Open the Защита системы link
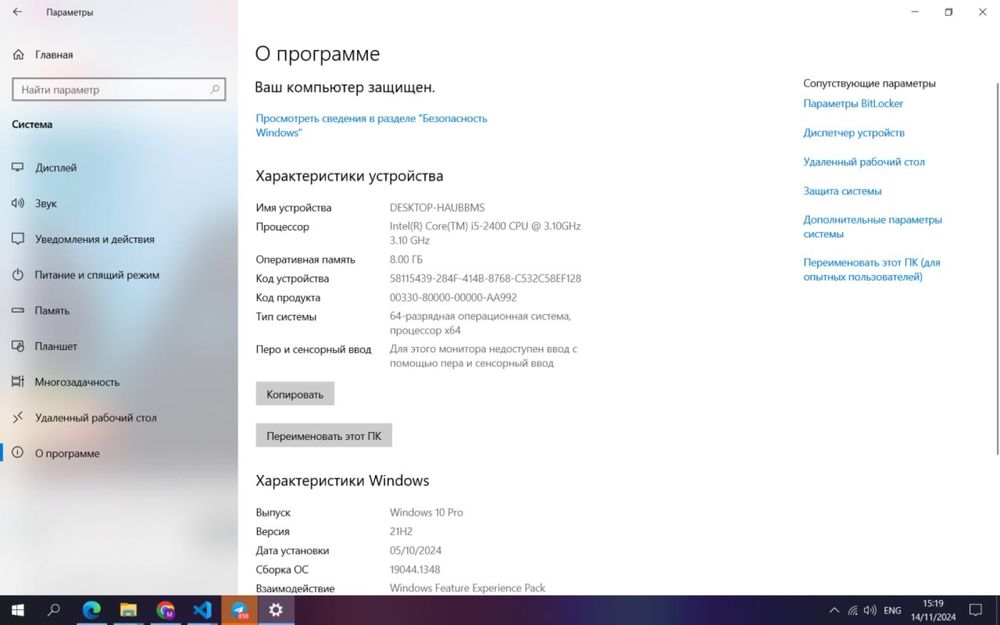 coord(842,191)
